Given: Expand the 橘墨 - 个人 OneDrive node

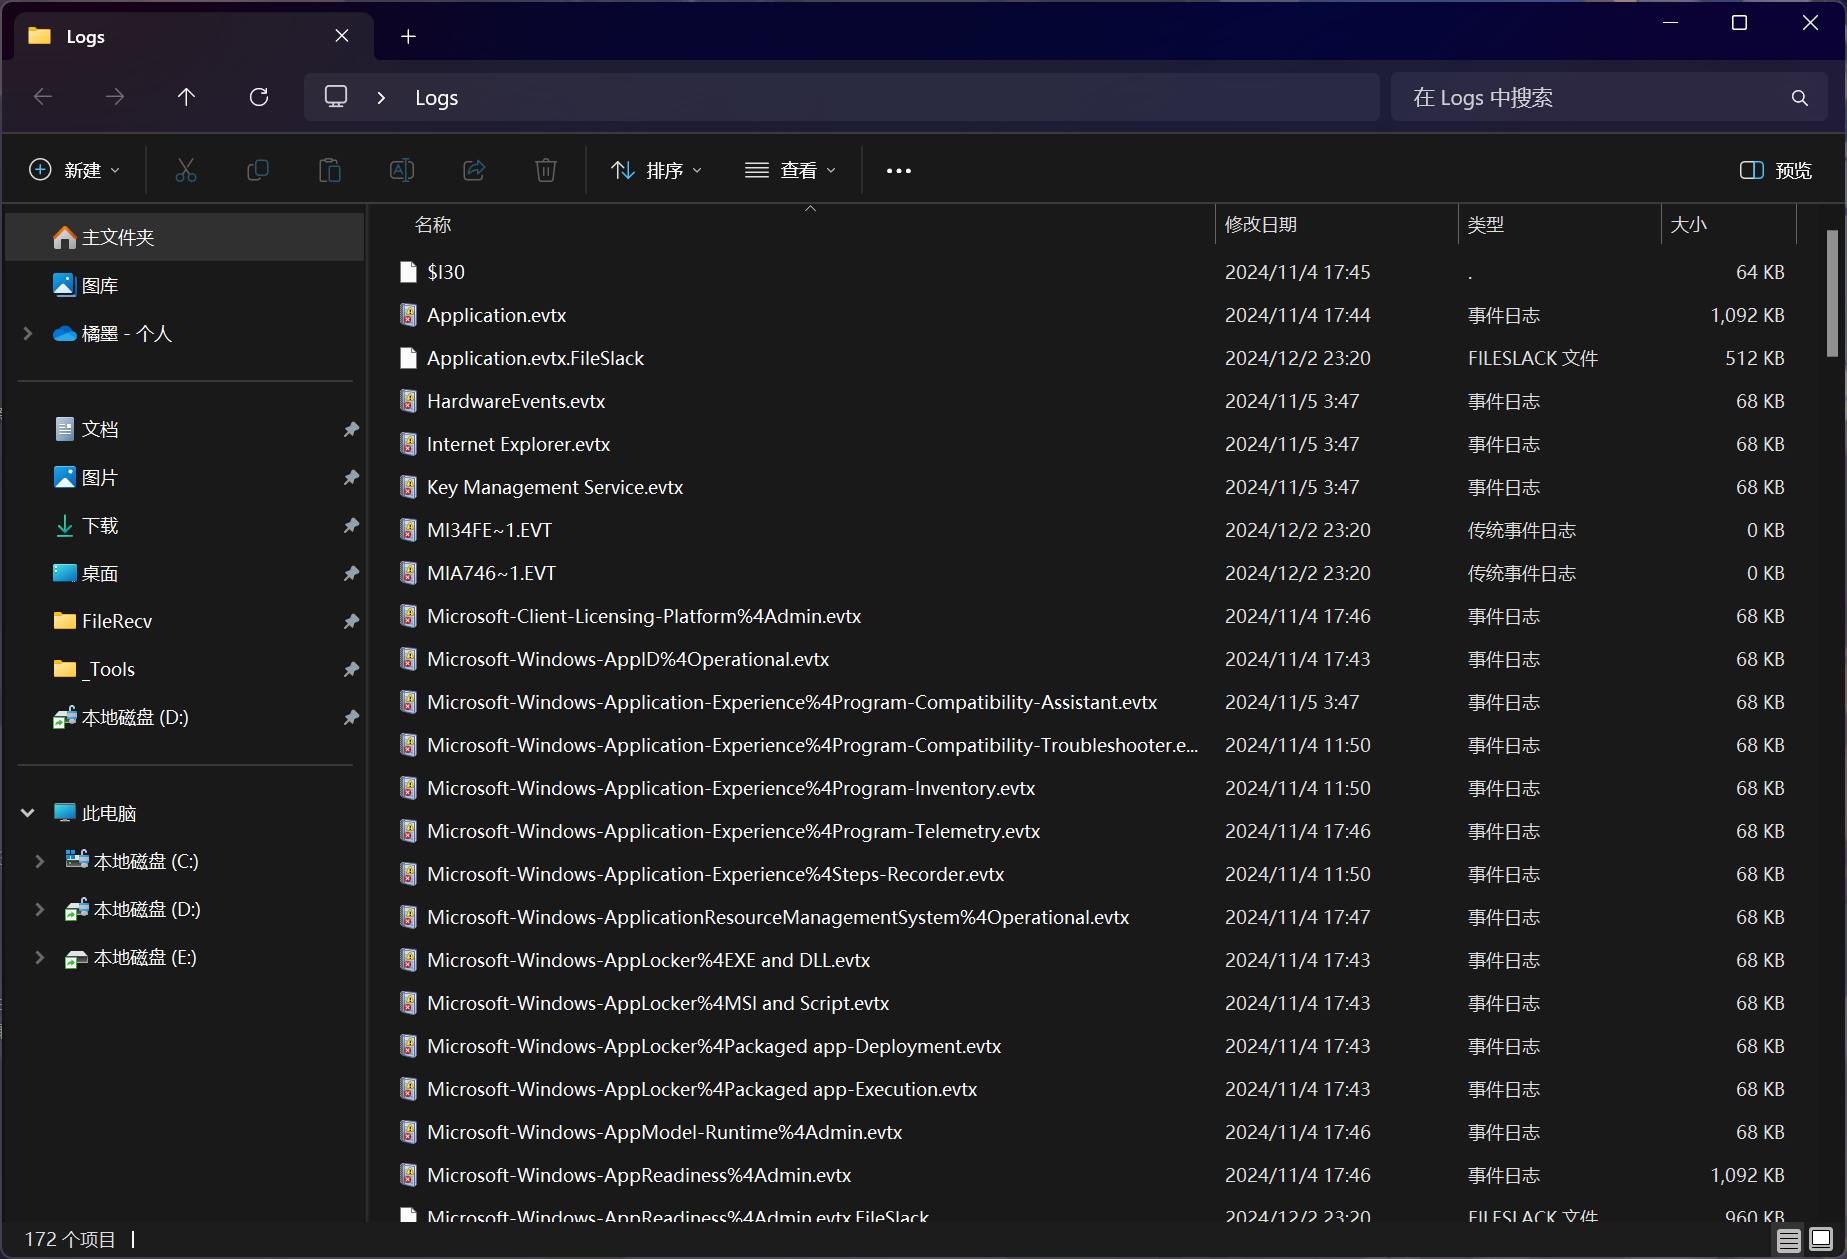Looking at the screenshot, I should point(28,333).
